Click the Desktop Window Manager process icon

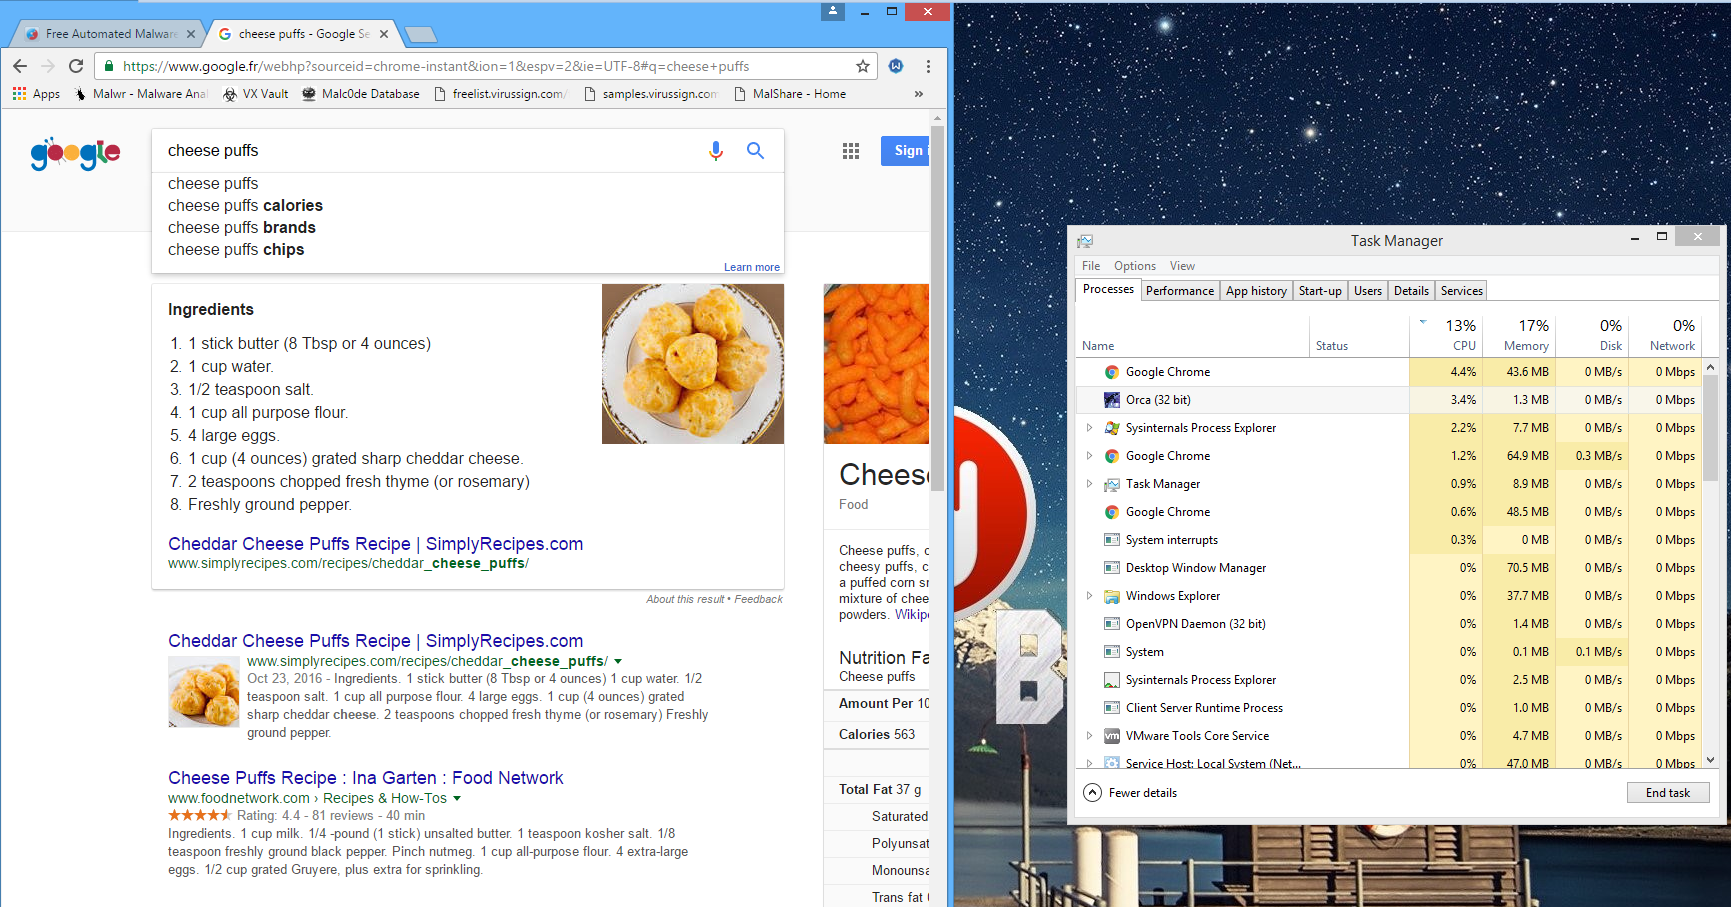pos(1112,568)
